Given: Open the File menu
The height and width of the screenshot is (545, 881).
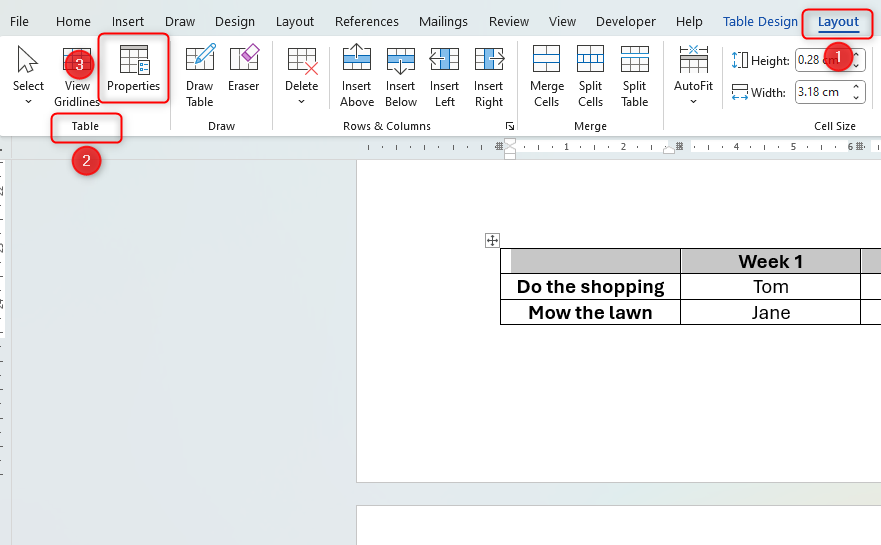Looking at the screenshot, I should (x=19, y=21).
